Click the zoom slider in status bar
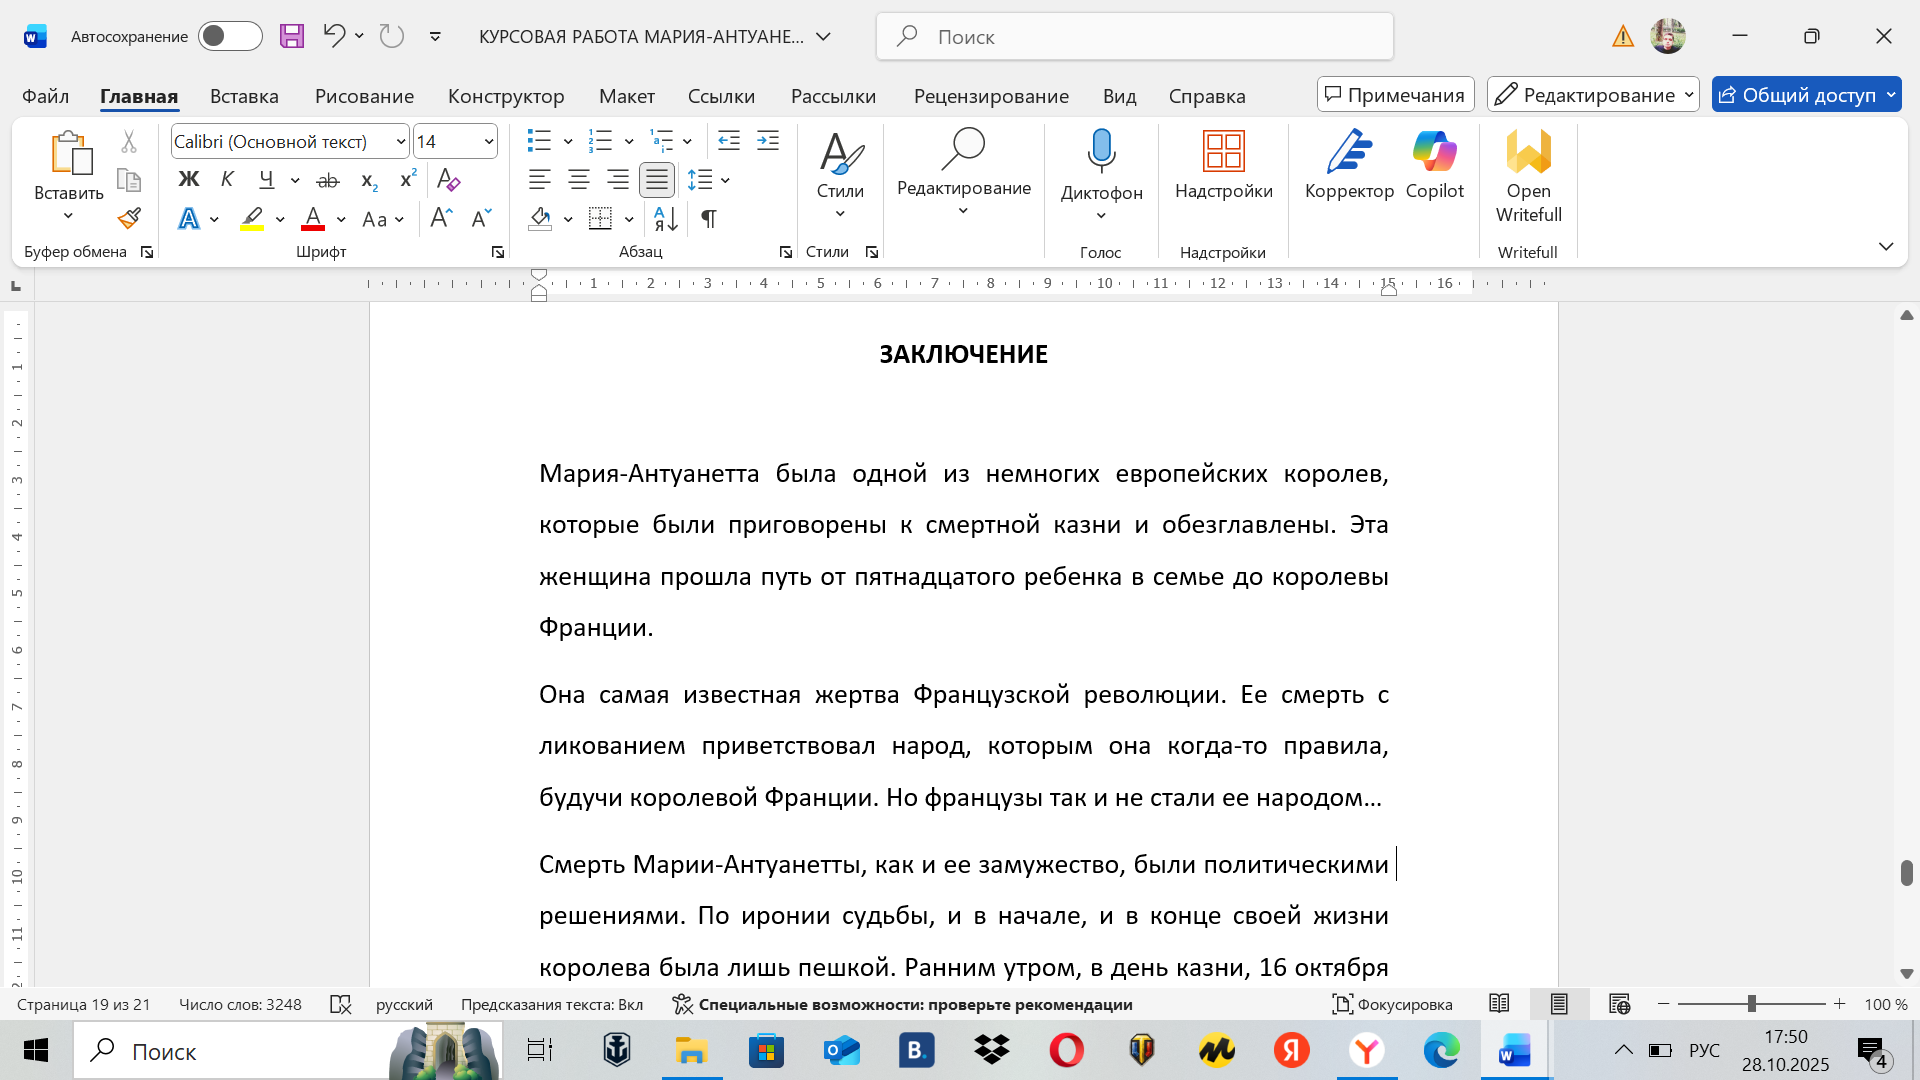The height and width of the screenshot is (1080, 1920). point(1751,1004)
